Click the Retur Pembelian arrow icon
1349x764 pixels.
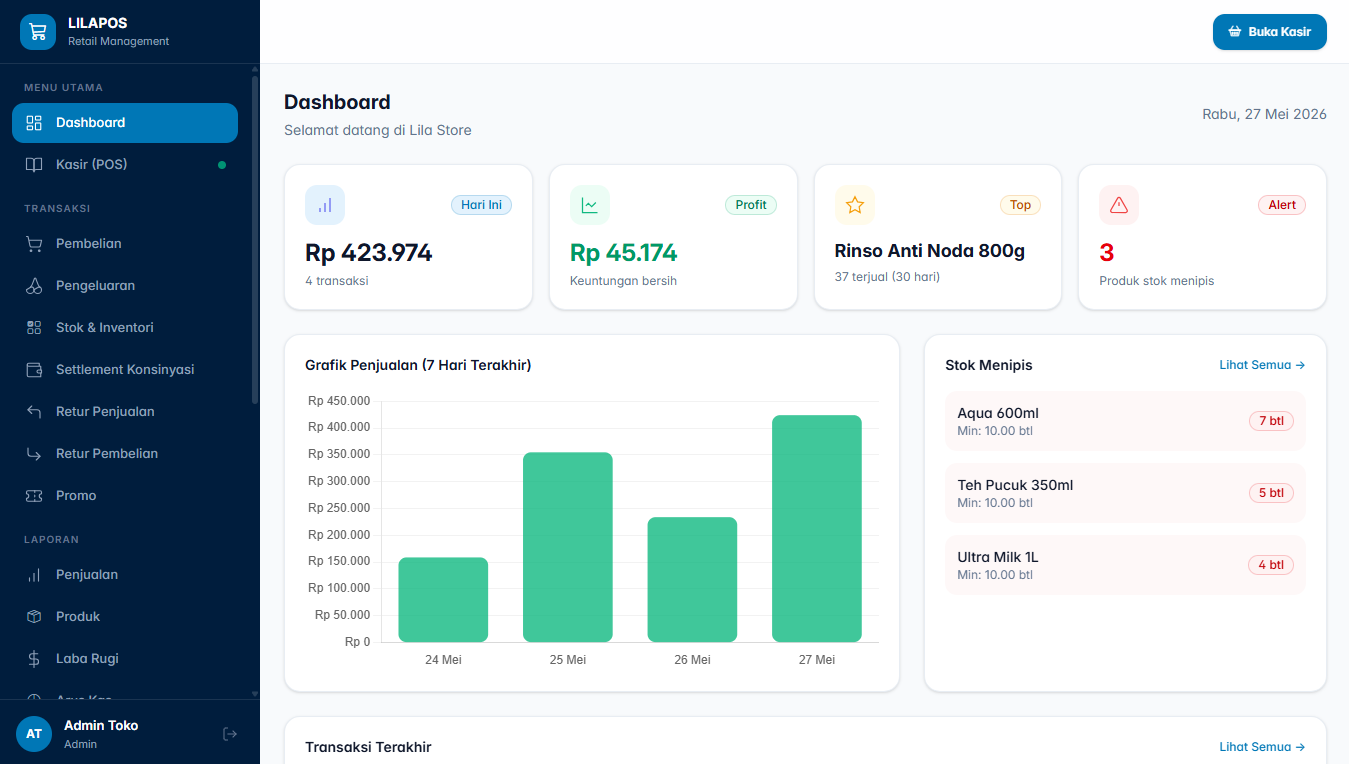(x=34, y=454)
